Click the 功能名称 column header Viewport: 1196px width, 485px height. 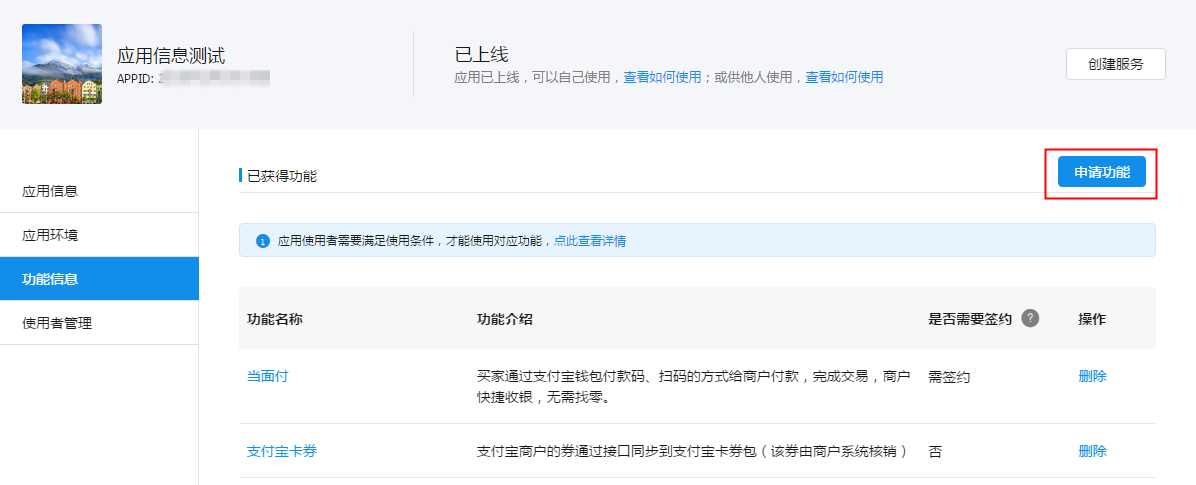[x=275, y=320]
